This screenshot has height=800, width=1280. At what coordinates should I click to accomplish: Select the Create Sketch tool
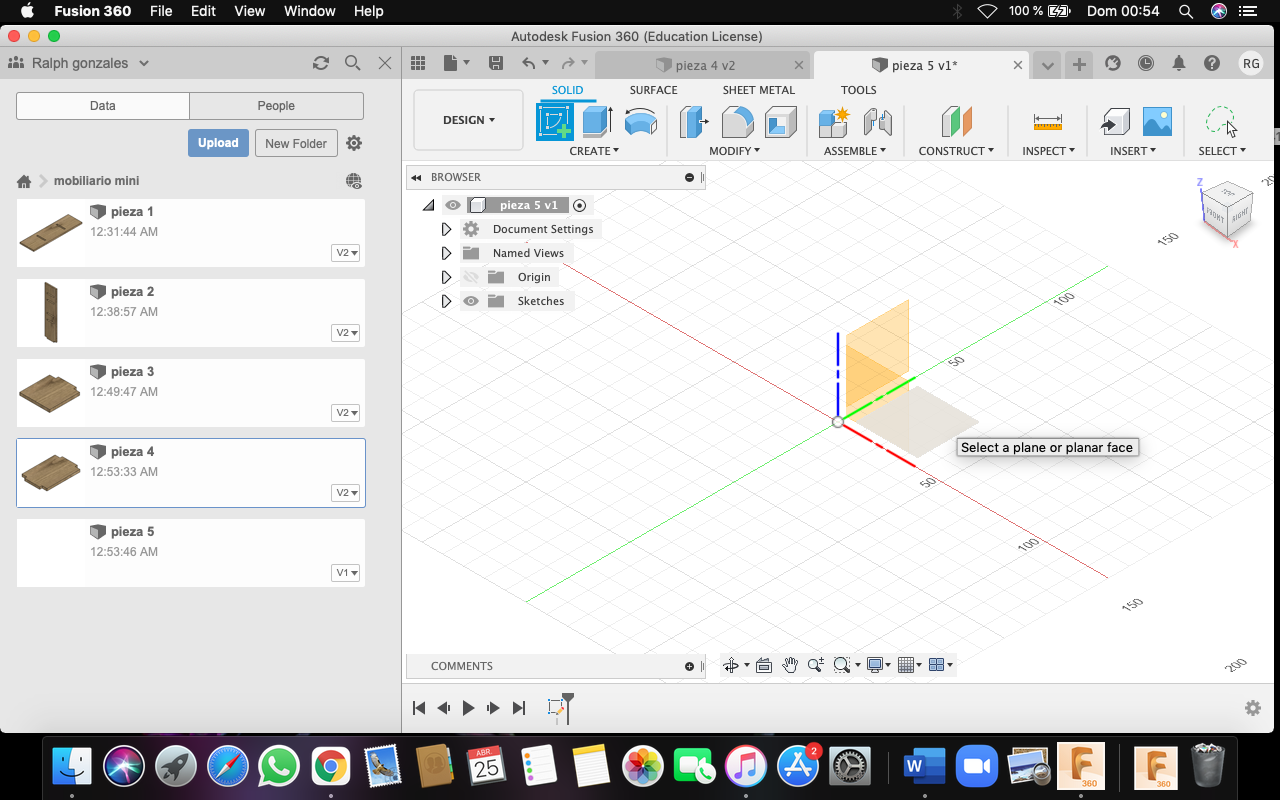click(x=555, y=122)
